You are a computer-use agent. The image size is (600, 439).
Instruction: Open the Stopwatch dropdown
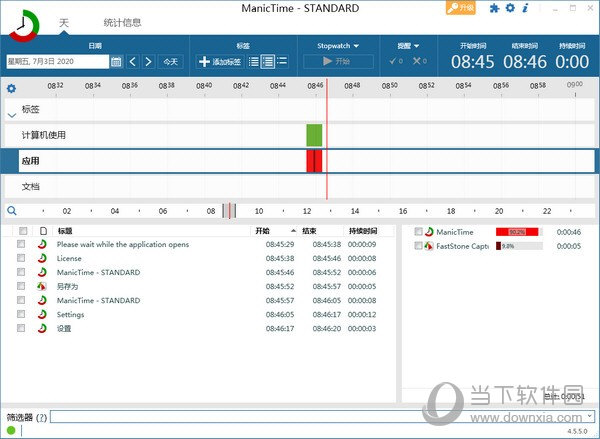pos(338,46)
